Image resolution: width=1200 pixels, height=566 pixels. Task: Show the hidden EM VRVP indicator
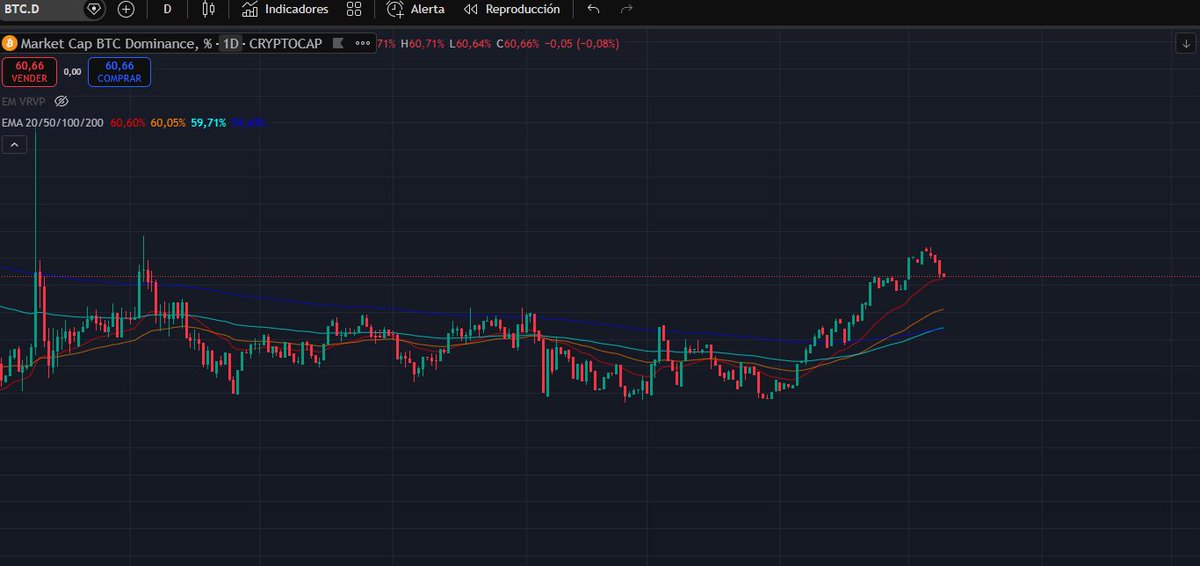[x=61, y=101]
